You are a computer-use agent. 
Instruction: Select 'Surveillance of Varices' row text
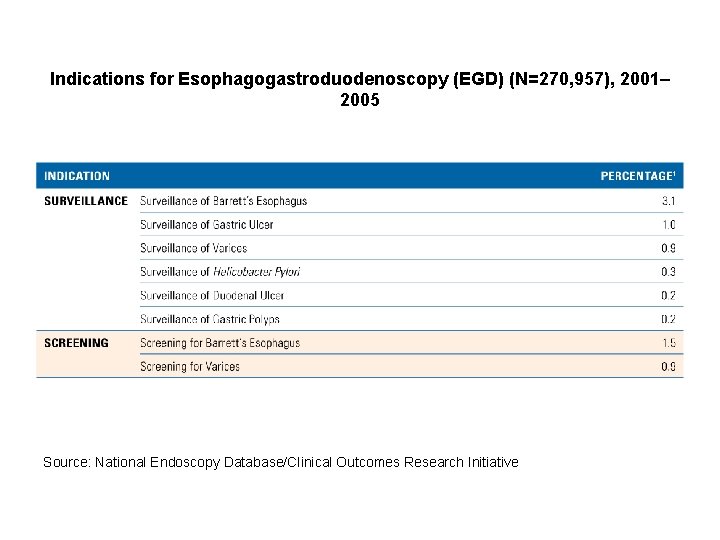tap(194, 248)
